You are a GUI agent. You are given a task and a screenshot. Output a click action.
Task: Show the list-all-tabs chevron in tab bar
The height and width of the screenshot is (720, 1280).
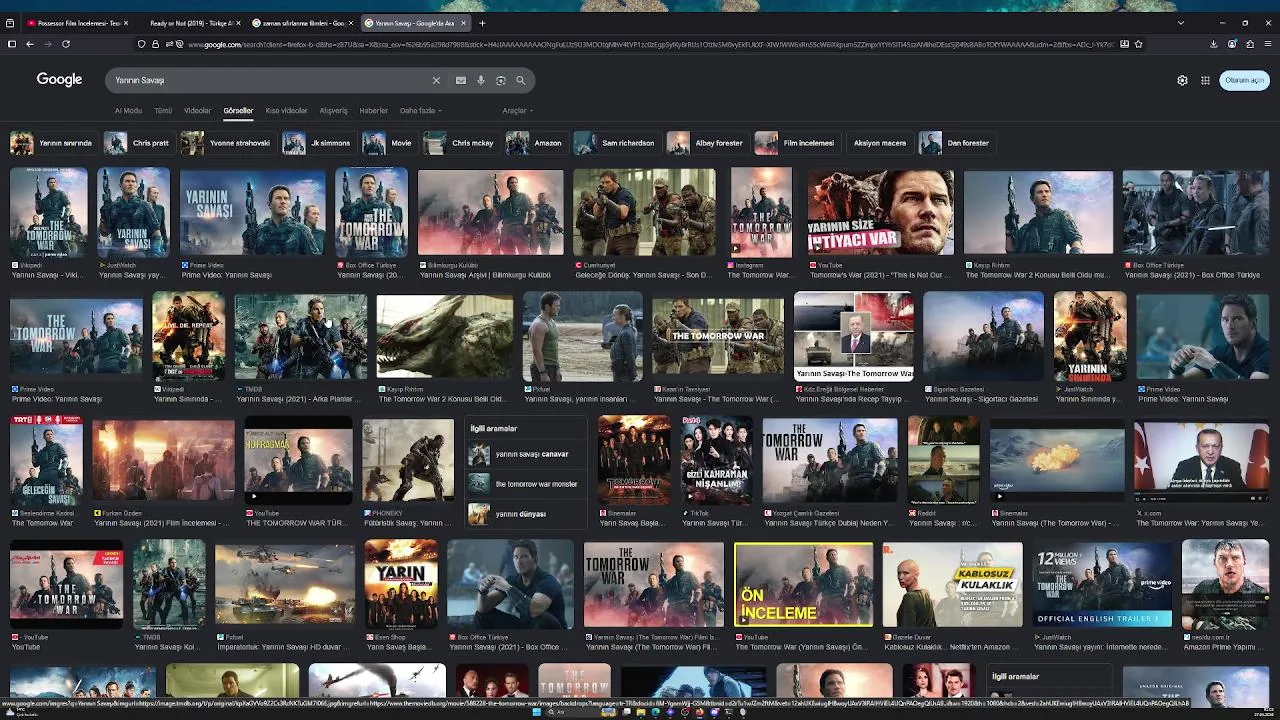tap(1181, 23)
